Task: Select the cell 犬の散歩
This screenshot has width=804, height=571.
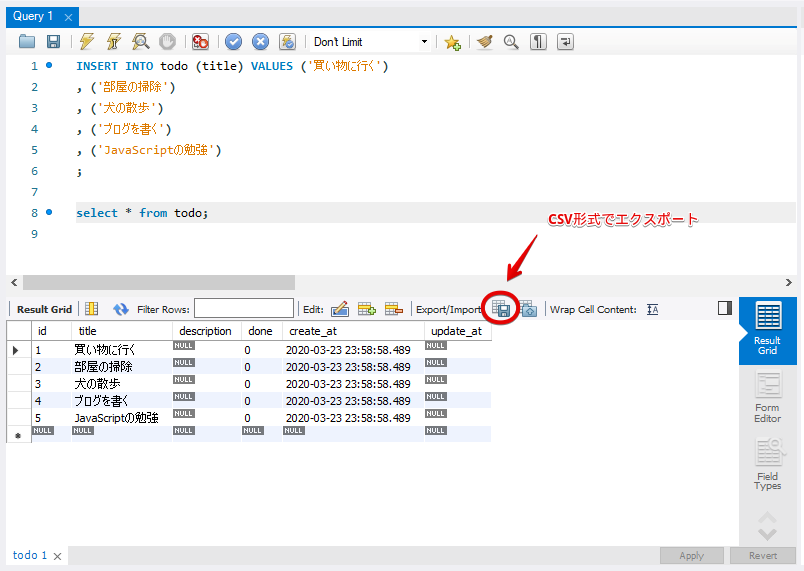Action: (x=122, y=383)
